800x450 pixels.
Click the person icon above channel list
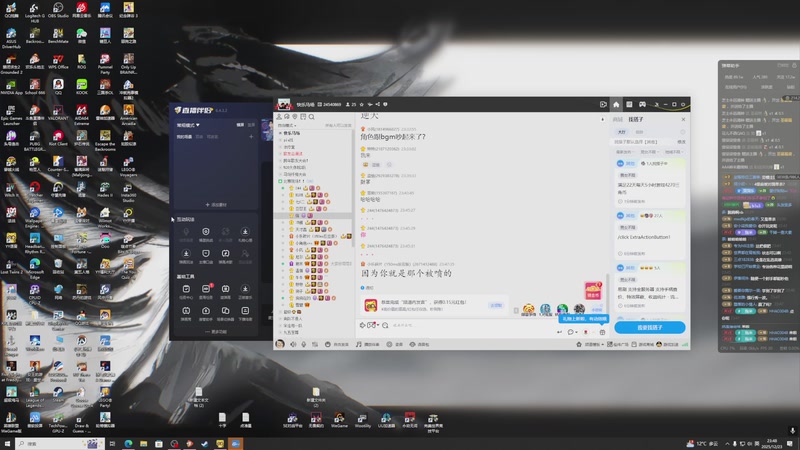pyautogui.click(x=279, y=117)
